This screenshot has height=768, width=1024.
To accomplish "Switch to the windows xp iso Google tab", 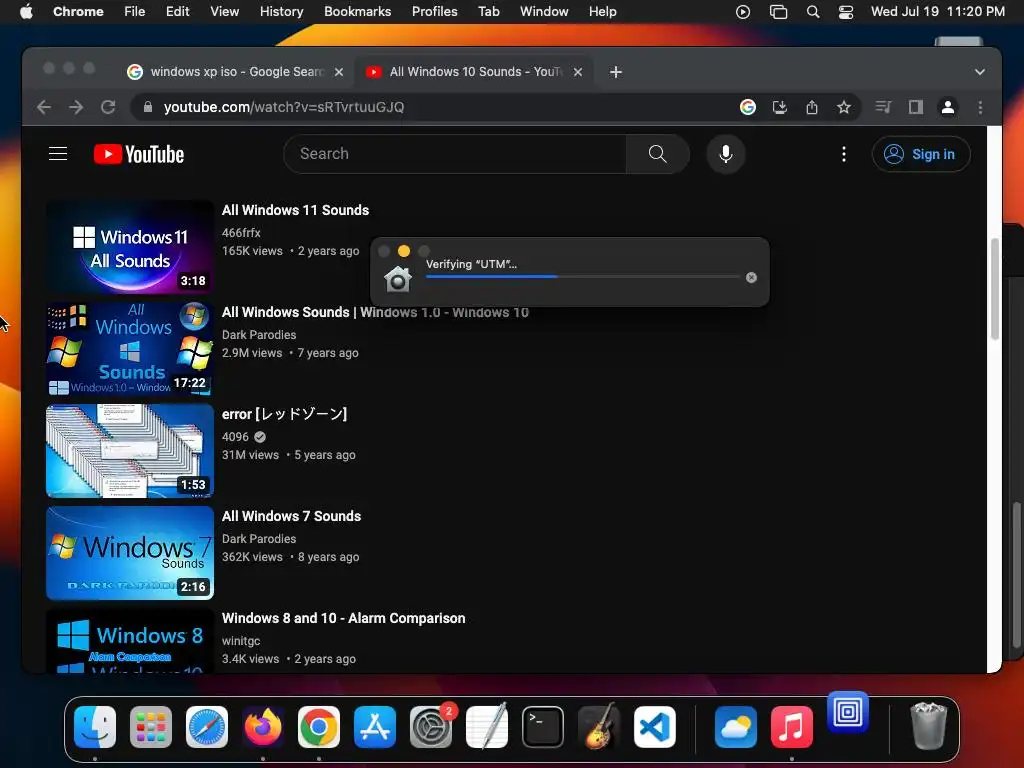I will 236,72.
